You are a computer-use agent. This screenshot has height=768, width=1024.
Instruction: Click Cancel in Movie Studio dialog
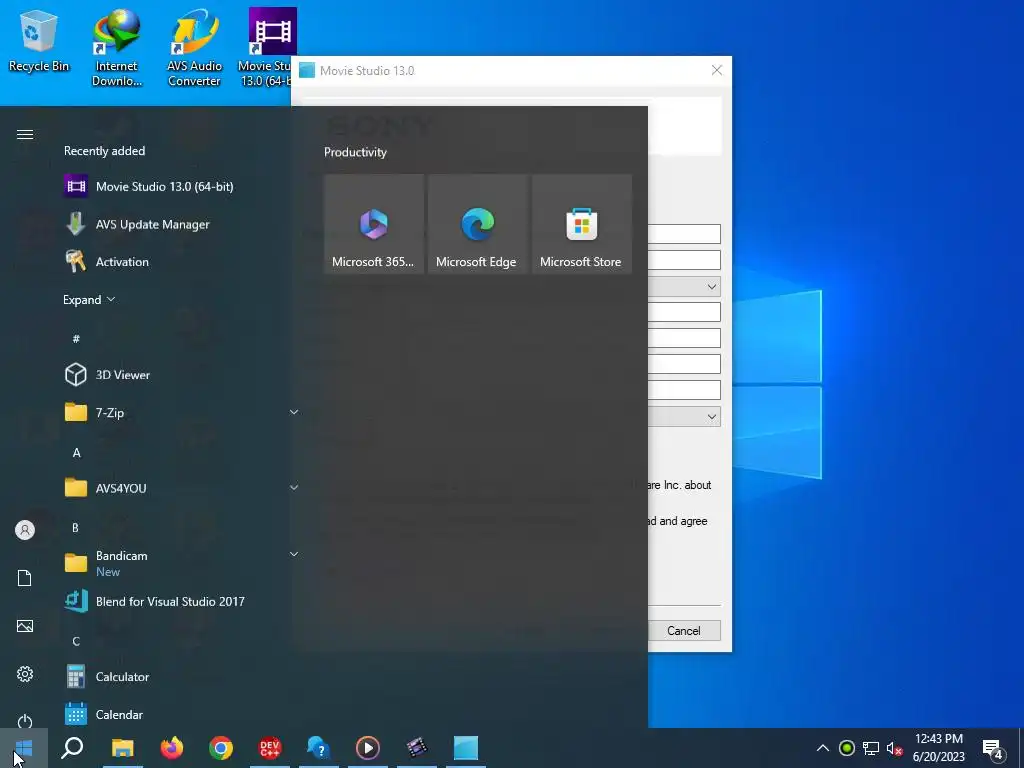pos(683,631)
